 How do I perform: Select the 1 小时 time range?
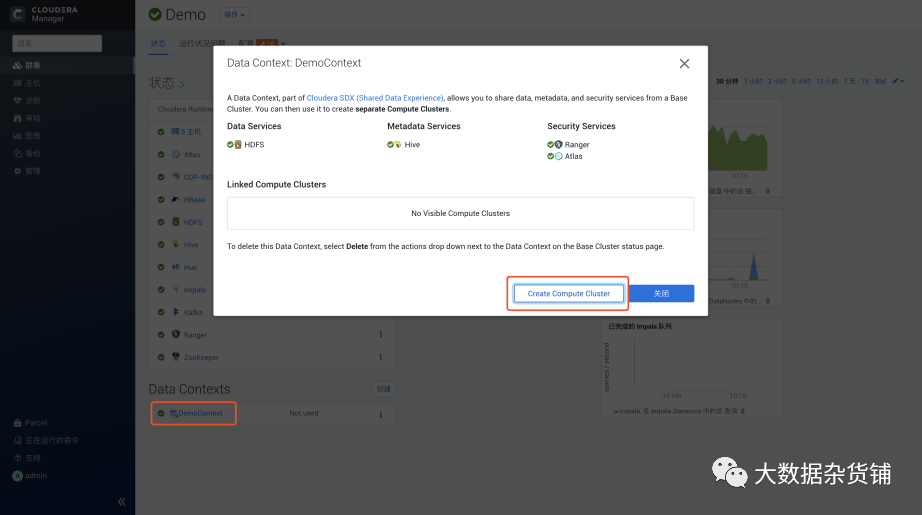pos(753,81)
